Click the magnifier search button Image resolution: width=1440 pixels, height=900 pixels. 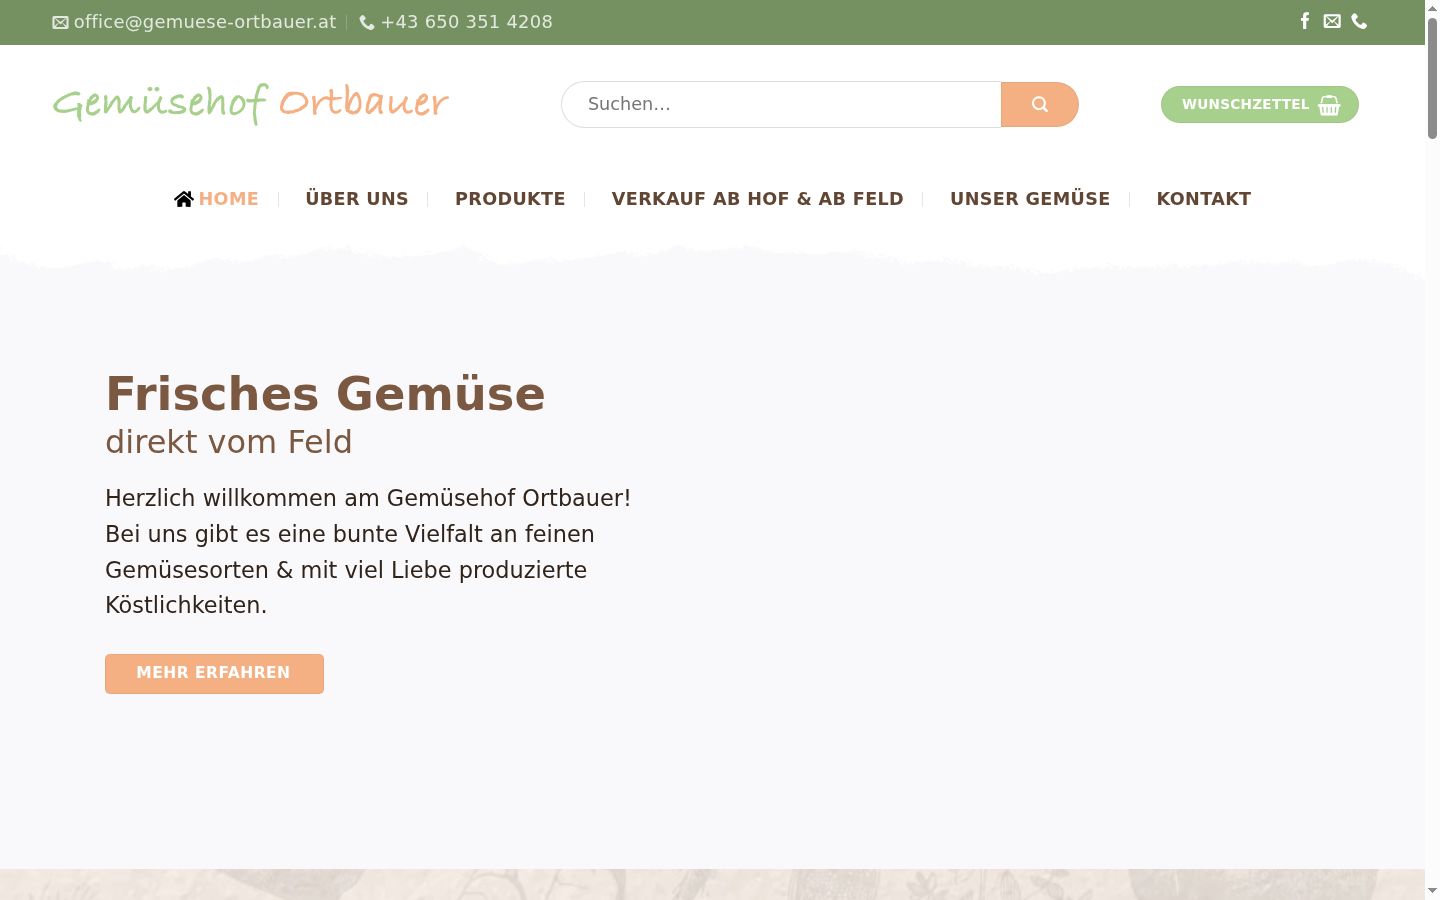coord(1040,104)
